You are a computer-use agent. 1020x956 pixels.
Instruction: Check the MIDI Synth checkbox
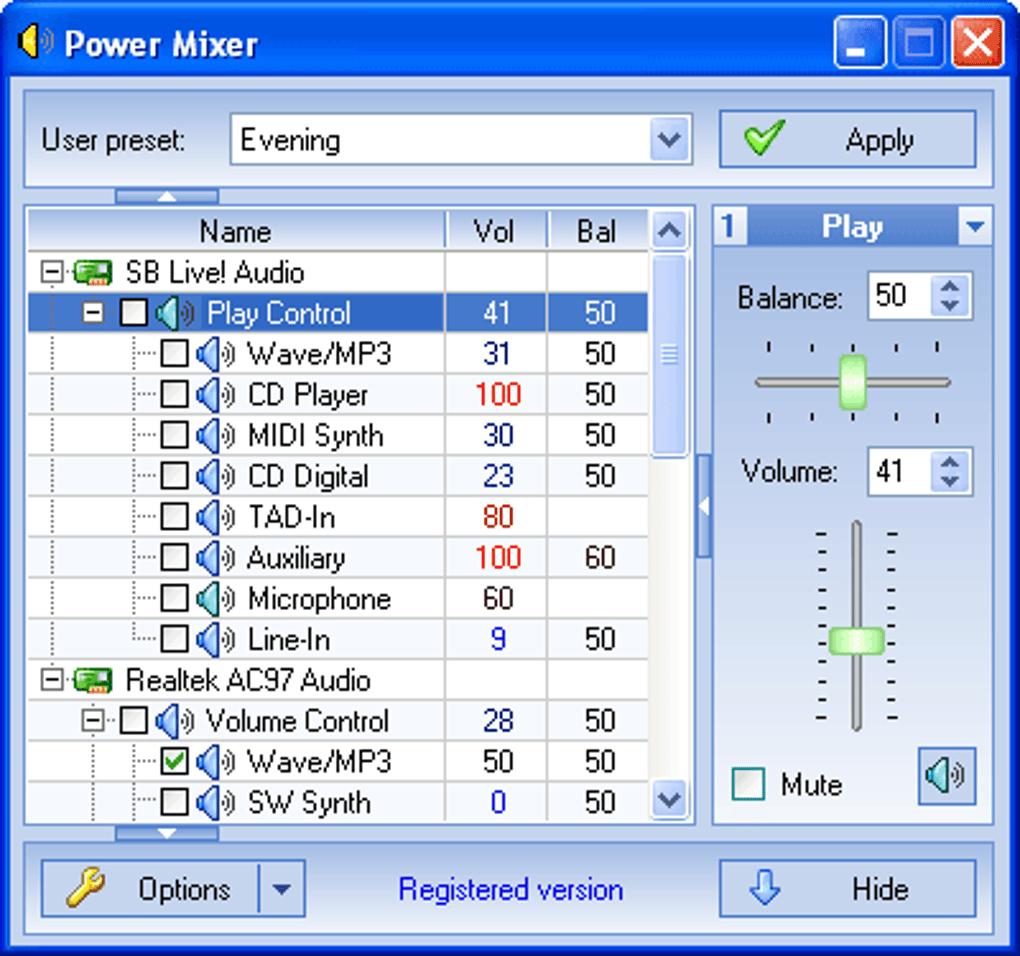(x=174, y=435)
